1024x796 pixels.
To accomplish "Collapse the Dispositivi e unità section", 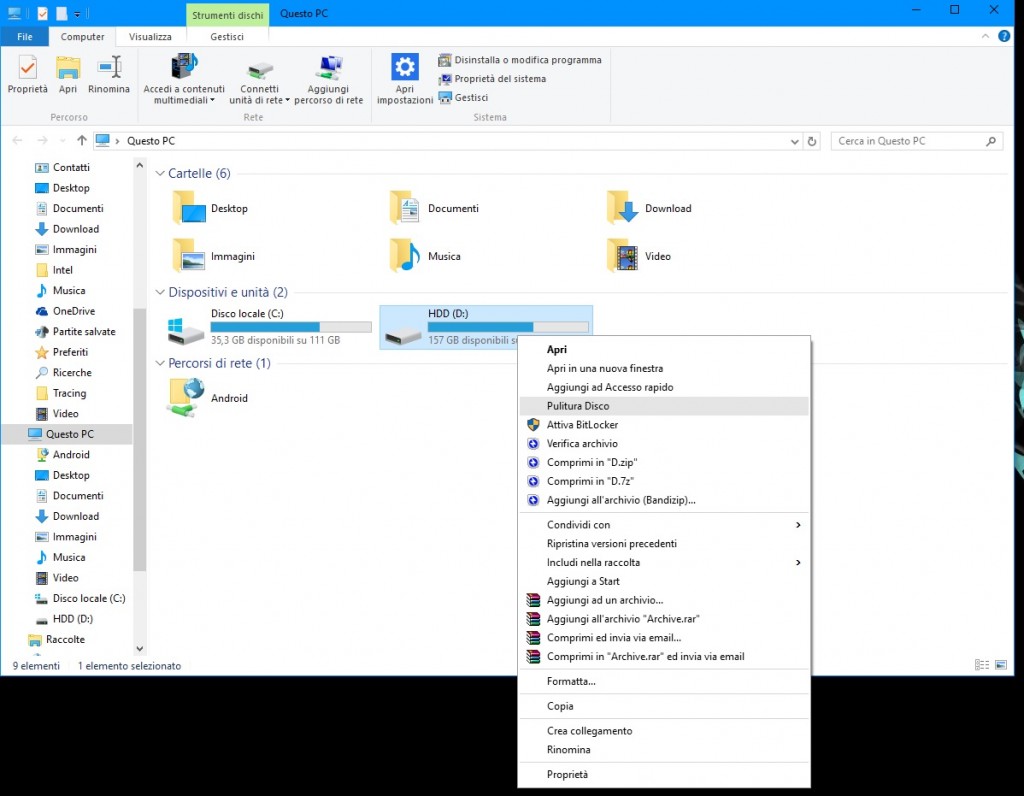I will click(x=160, y=293).
